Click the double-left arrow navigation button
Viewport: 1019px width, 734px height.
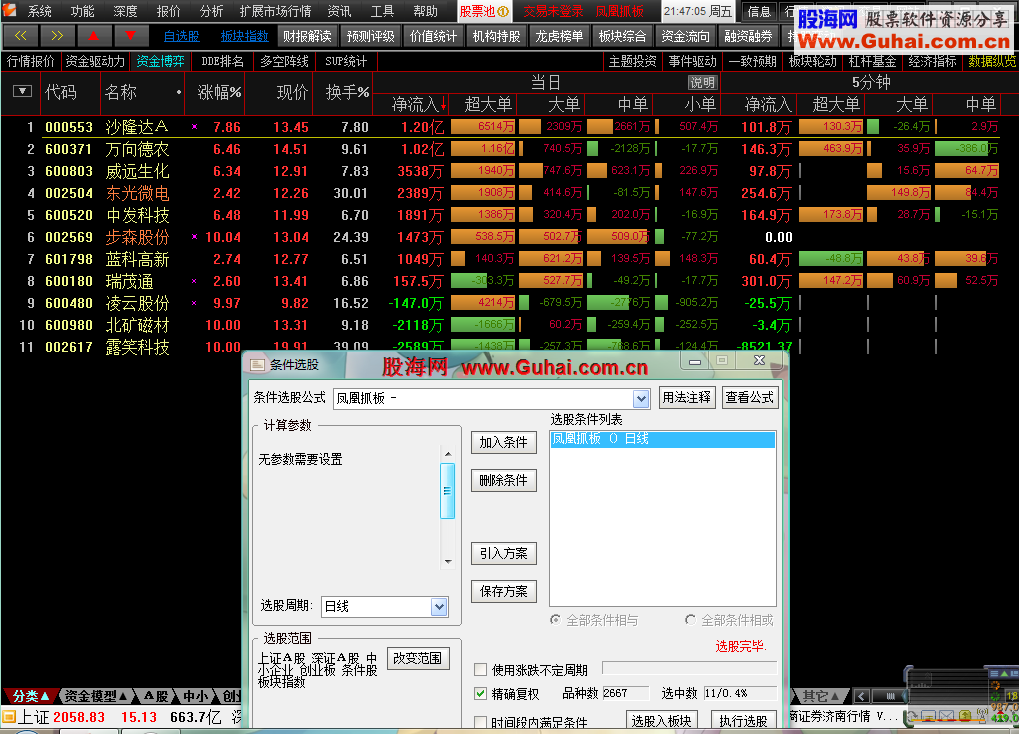tap(20, 36)
